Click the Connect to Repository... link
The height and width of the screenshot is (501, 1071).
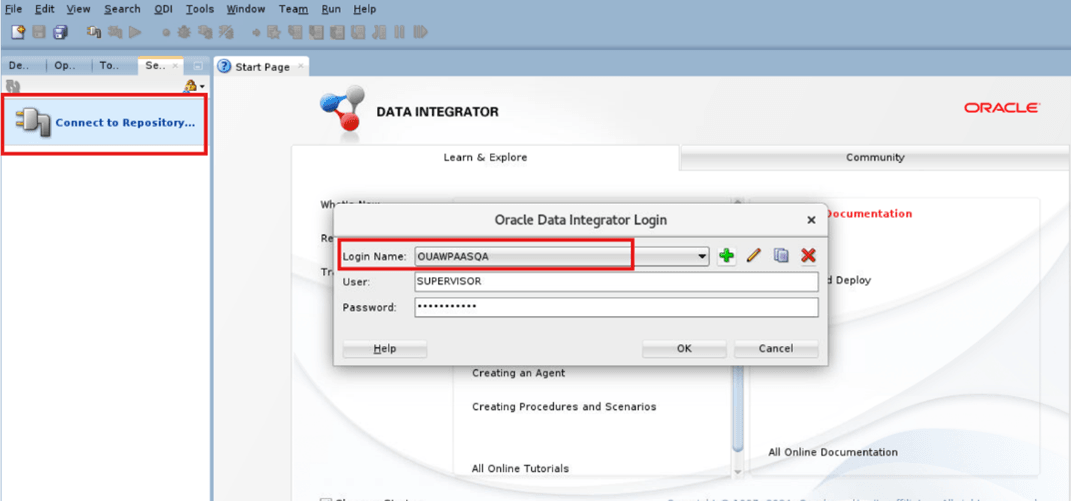coord(125,123)
